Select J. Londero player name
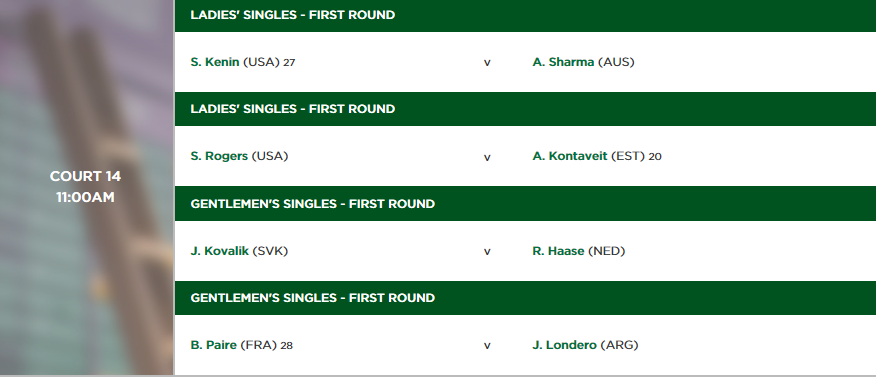This screenshot has height=377, width=876. (564, 345)
